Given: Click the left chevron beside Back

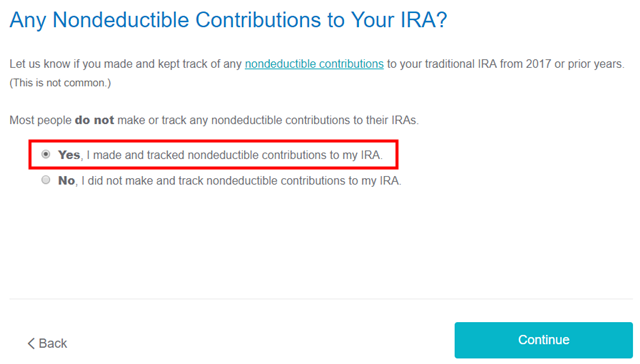Looking at the screenshot, I should [31, 343].
